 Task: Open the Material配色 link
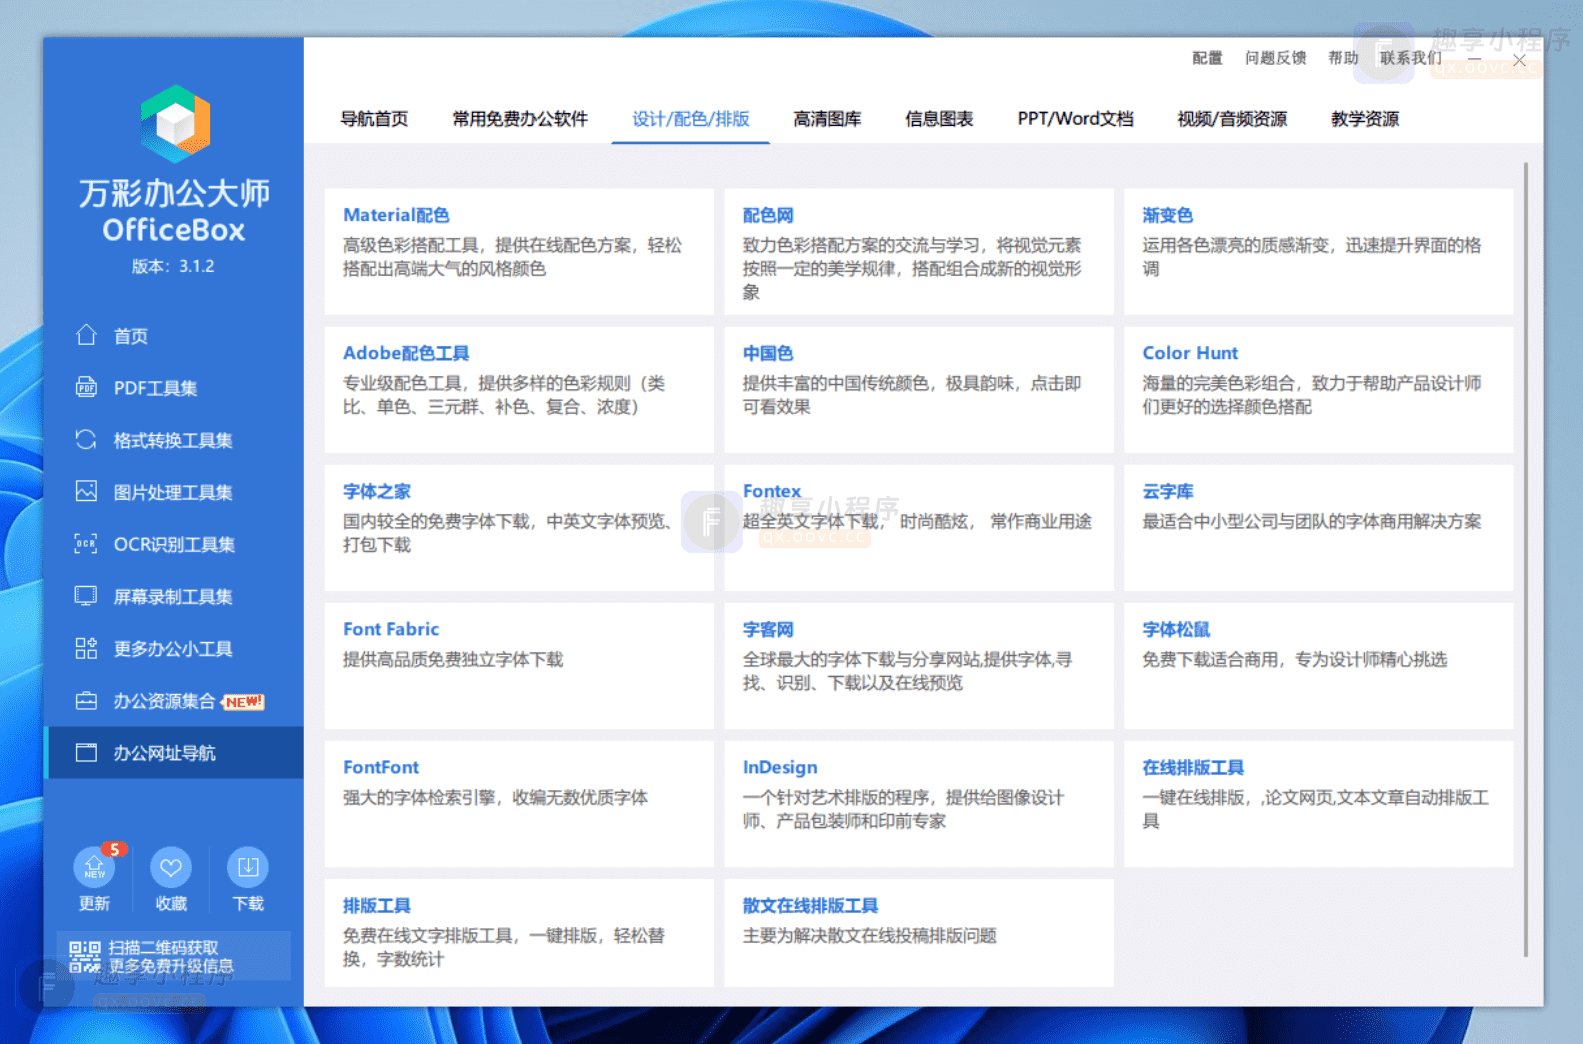point(396,215)
